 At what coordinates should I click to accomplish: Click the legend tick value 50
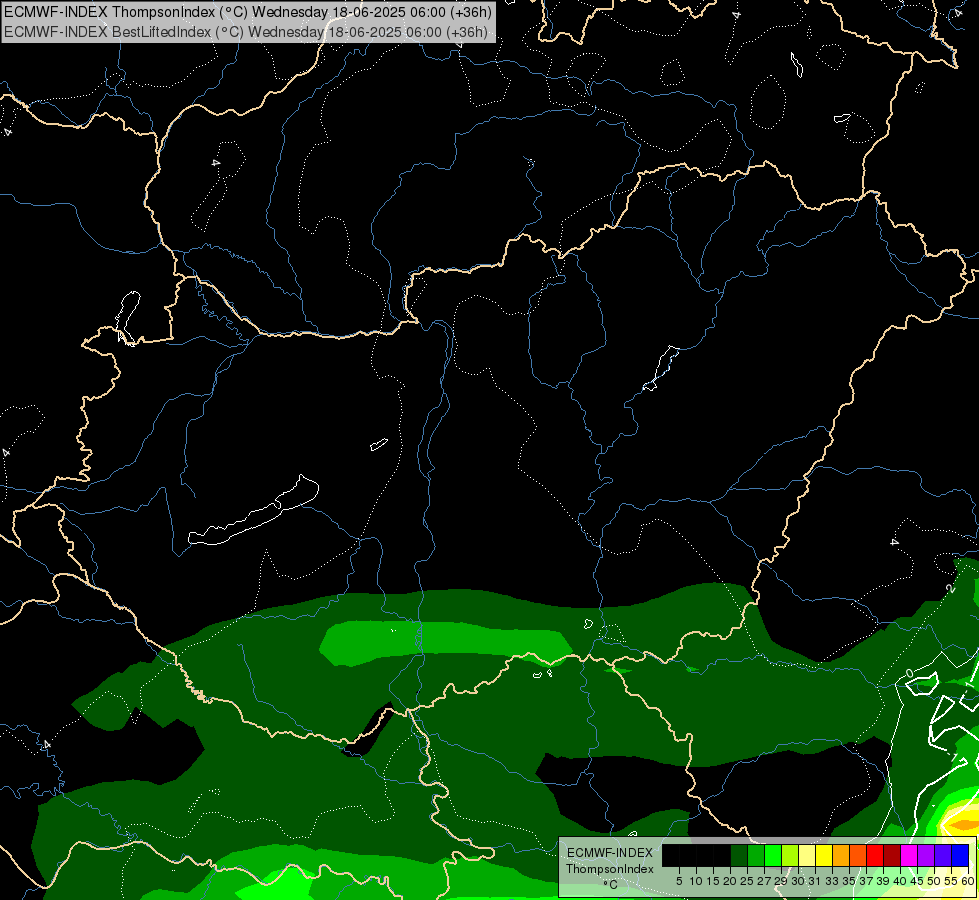(935, 881)
